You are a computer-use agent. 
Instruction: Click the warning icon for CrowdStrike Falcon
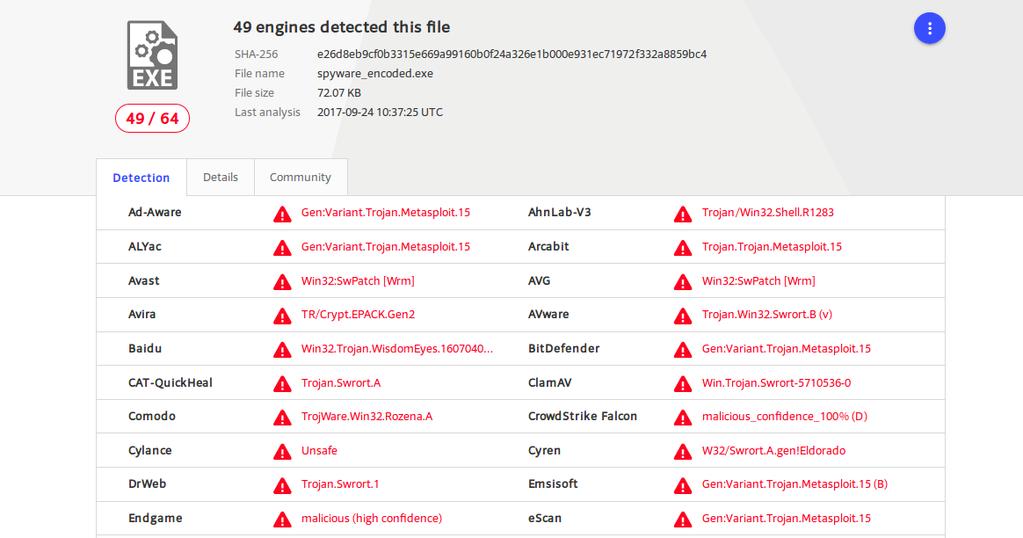[x=682, y=417]
